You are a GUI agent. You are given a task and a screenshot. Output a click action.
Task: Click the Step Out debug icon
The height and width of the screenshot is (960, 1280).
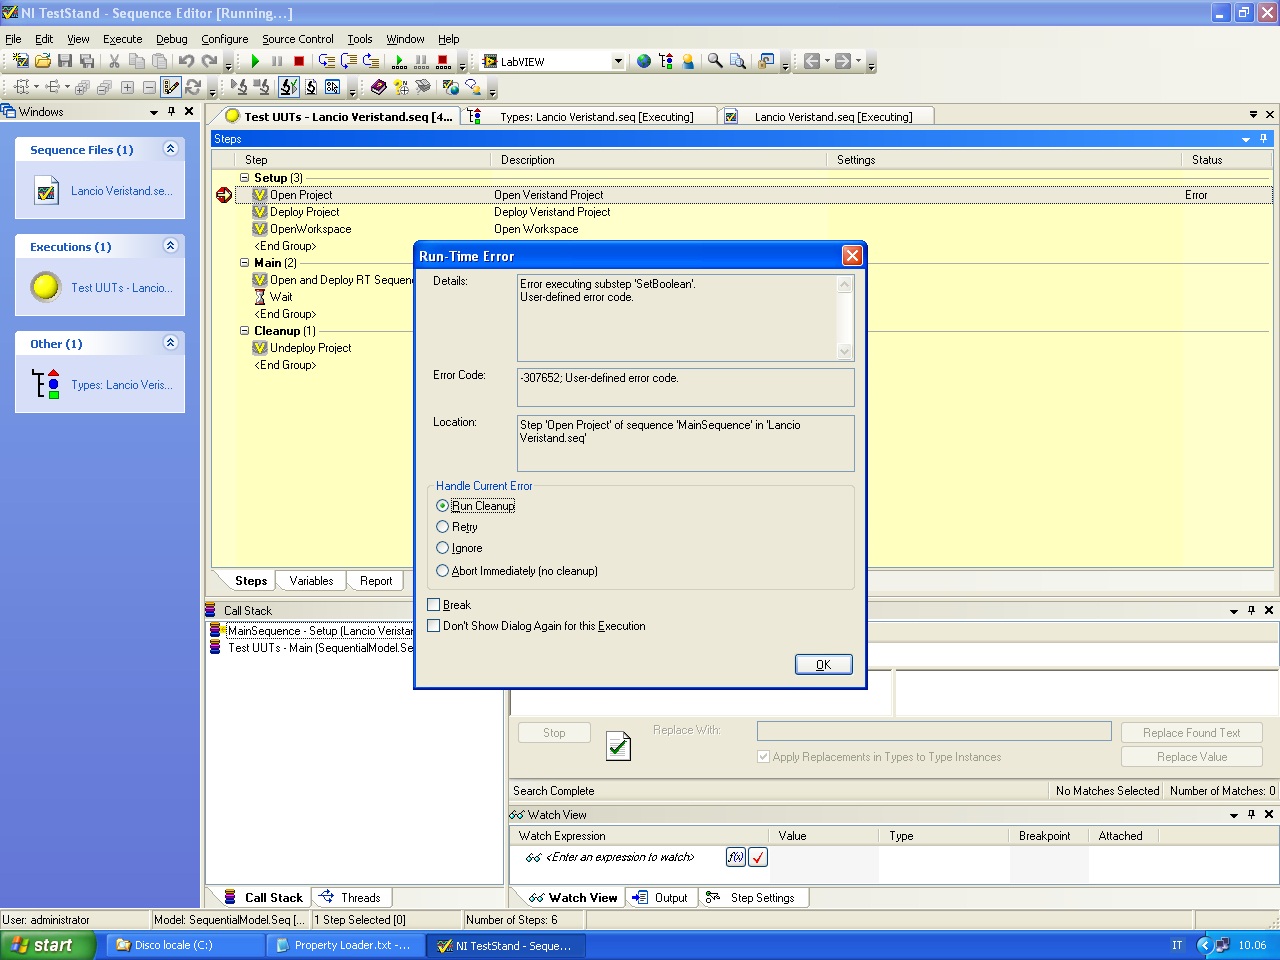pos(370,61)
